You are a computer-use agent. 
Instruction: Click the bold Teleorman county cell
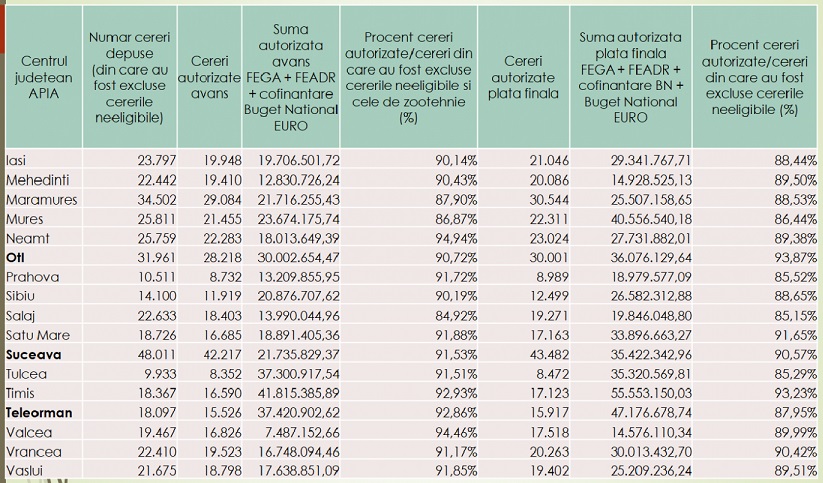coord(39,413)
